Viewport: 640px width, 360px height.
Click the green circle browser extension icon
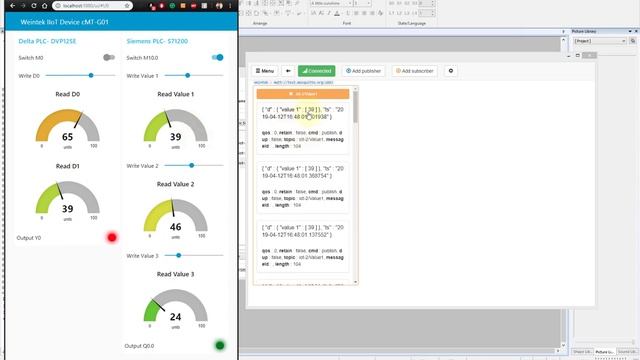(x=172, y=6)
